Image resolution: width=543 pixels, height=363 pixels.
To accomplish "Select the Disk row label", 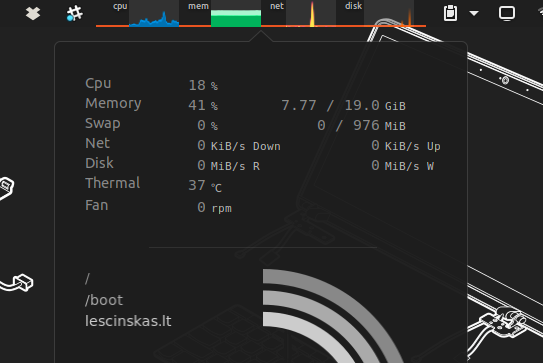I will coord(99,163).
